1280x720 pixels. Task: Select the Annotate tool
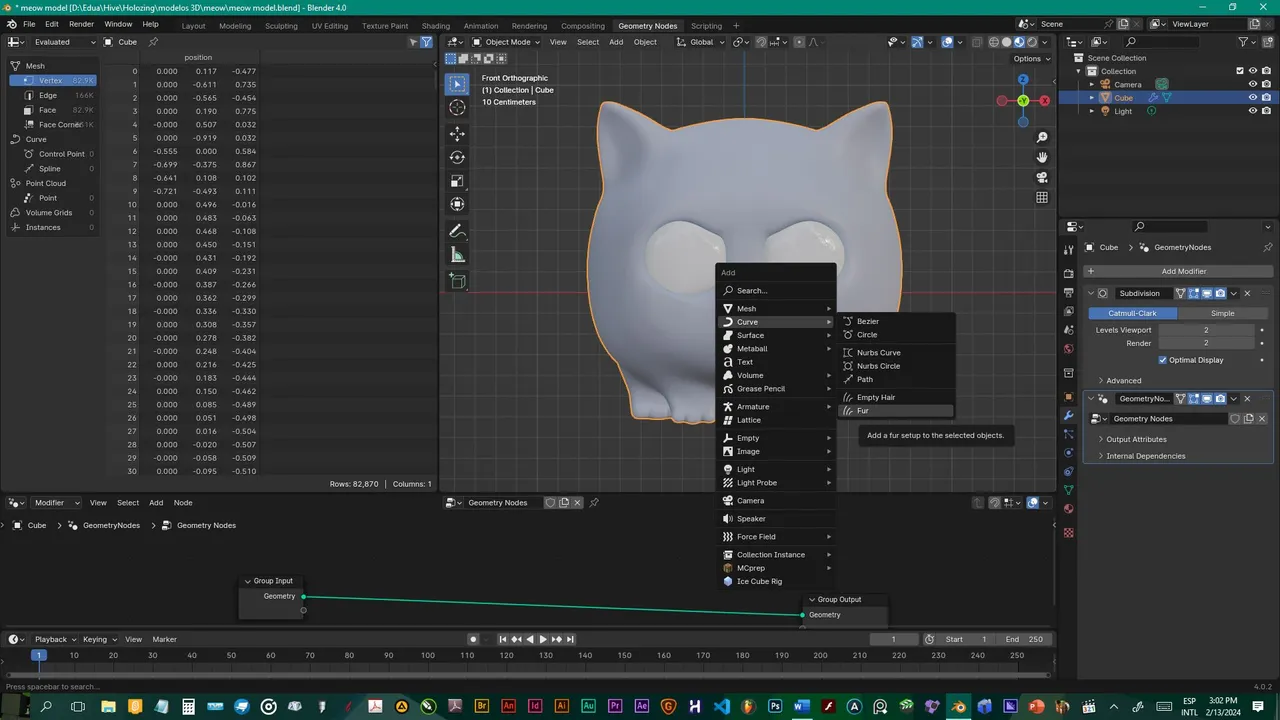(x=457, y=231)
